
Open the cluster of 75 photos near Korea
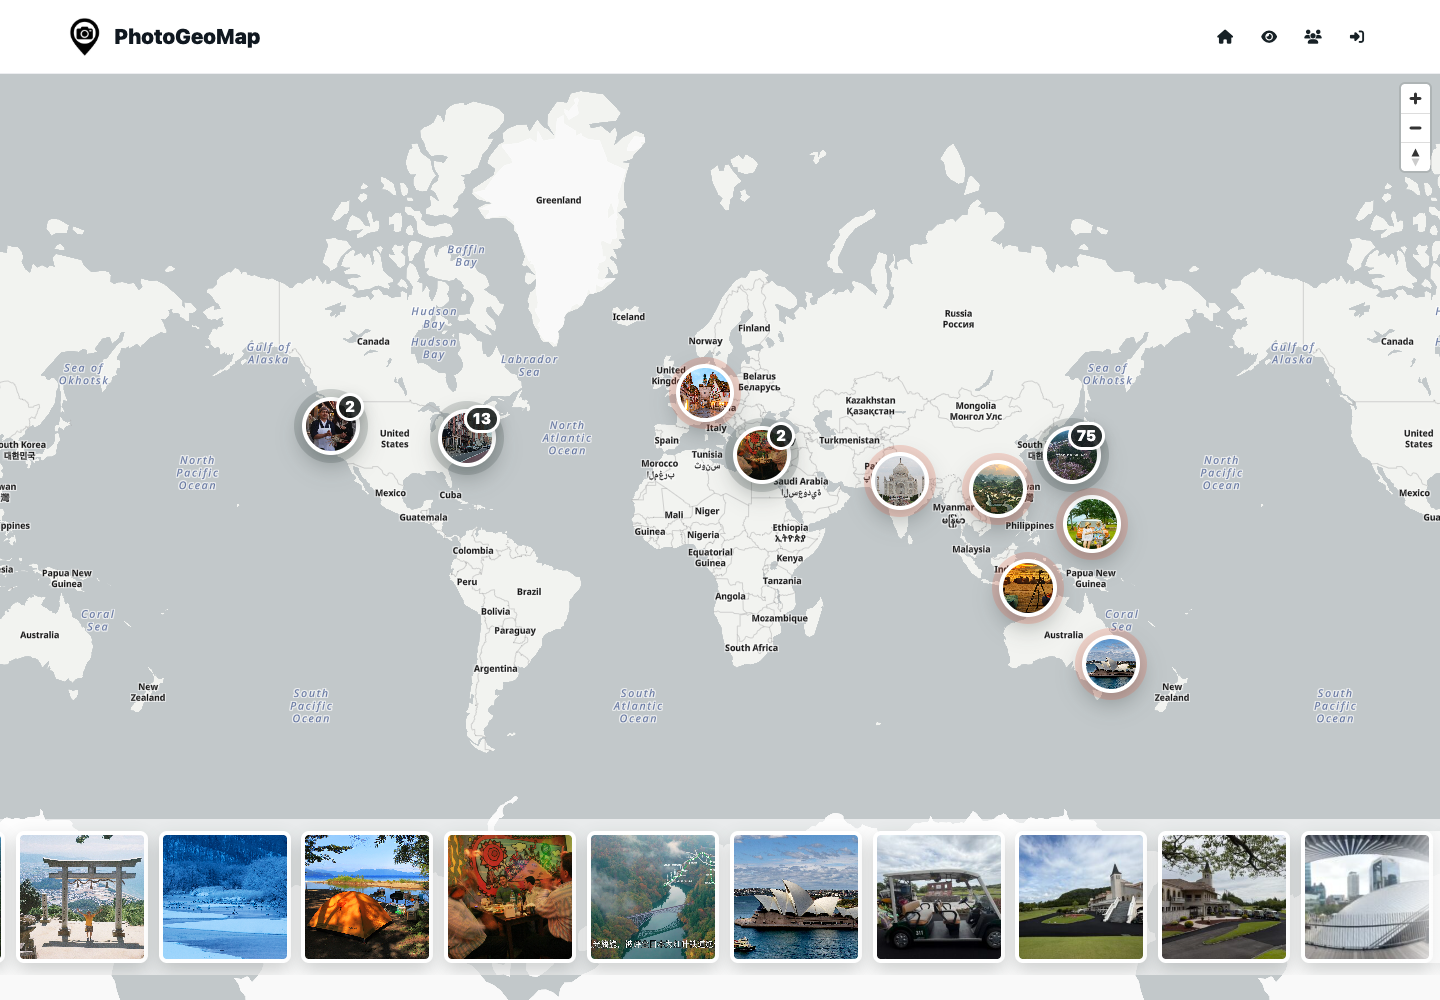(1072, 454)
